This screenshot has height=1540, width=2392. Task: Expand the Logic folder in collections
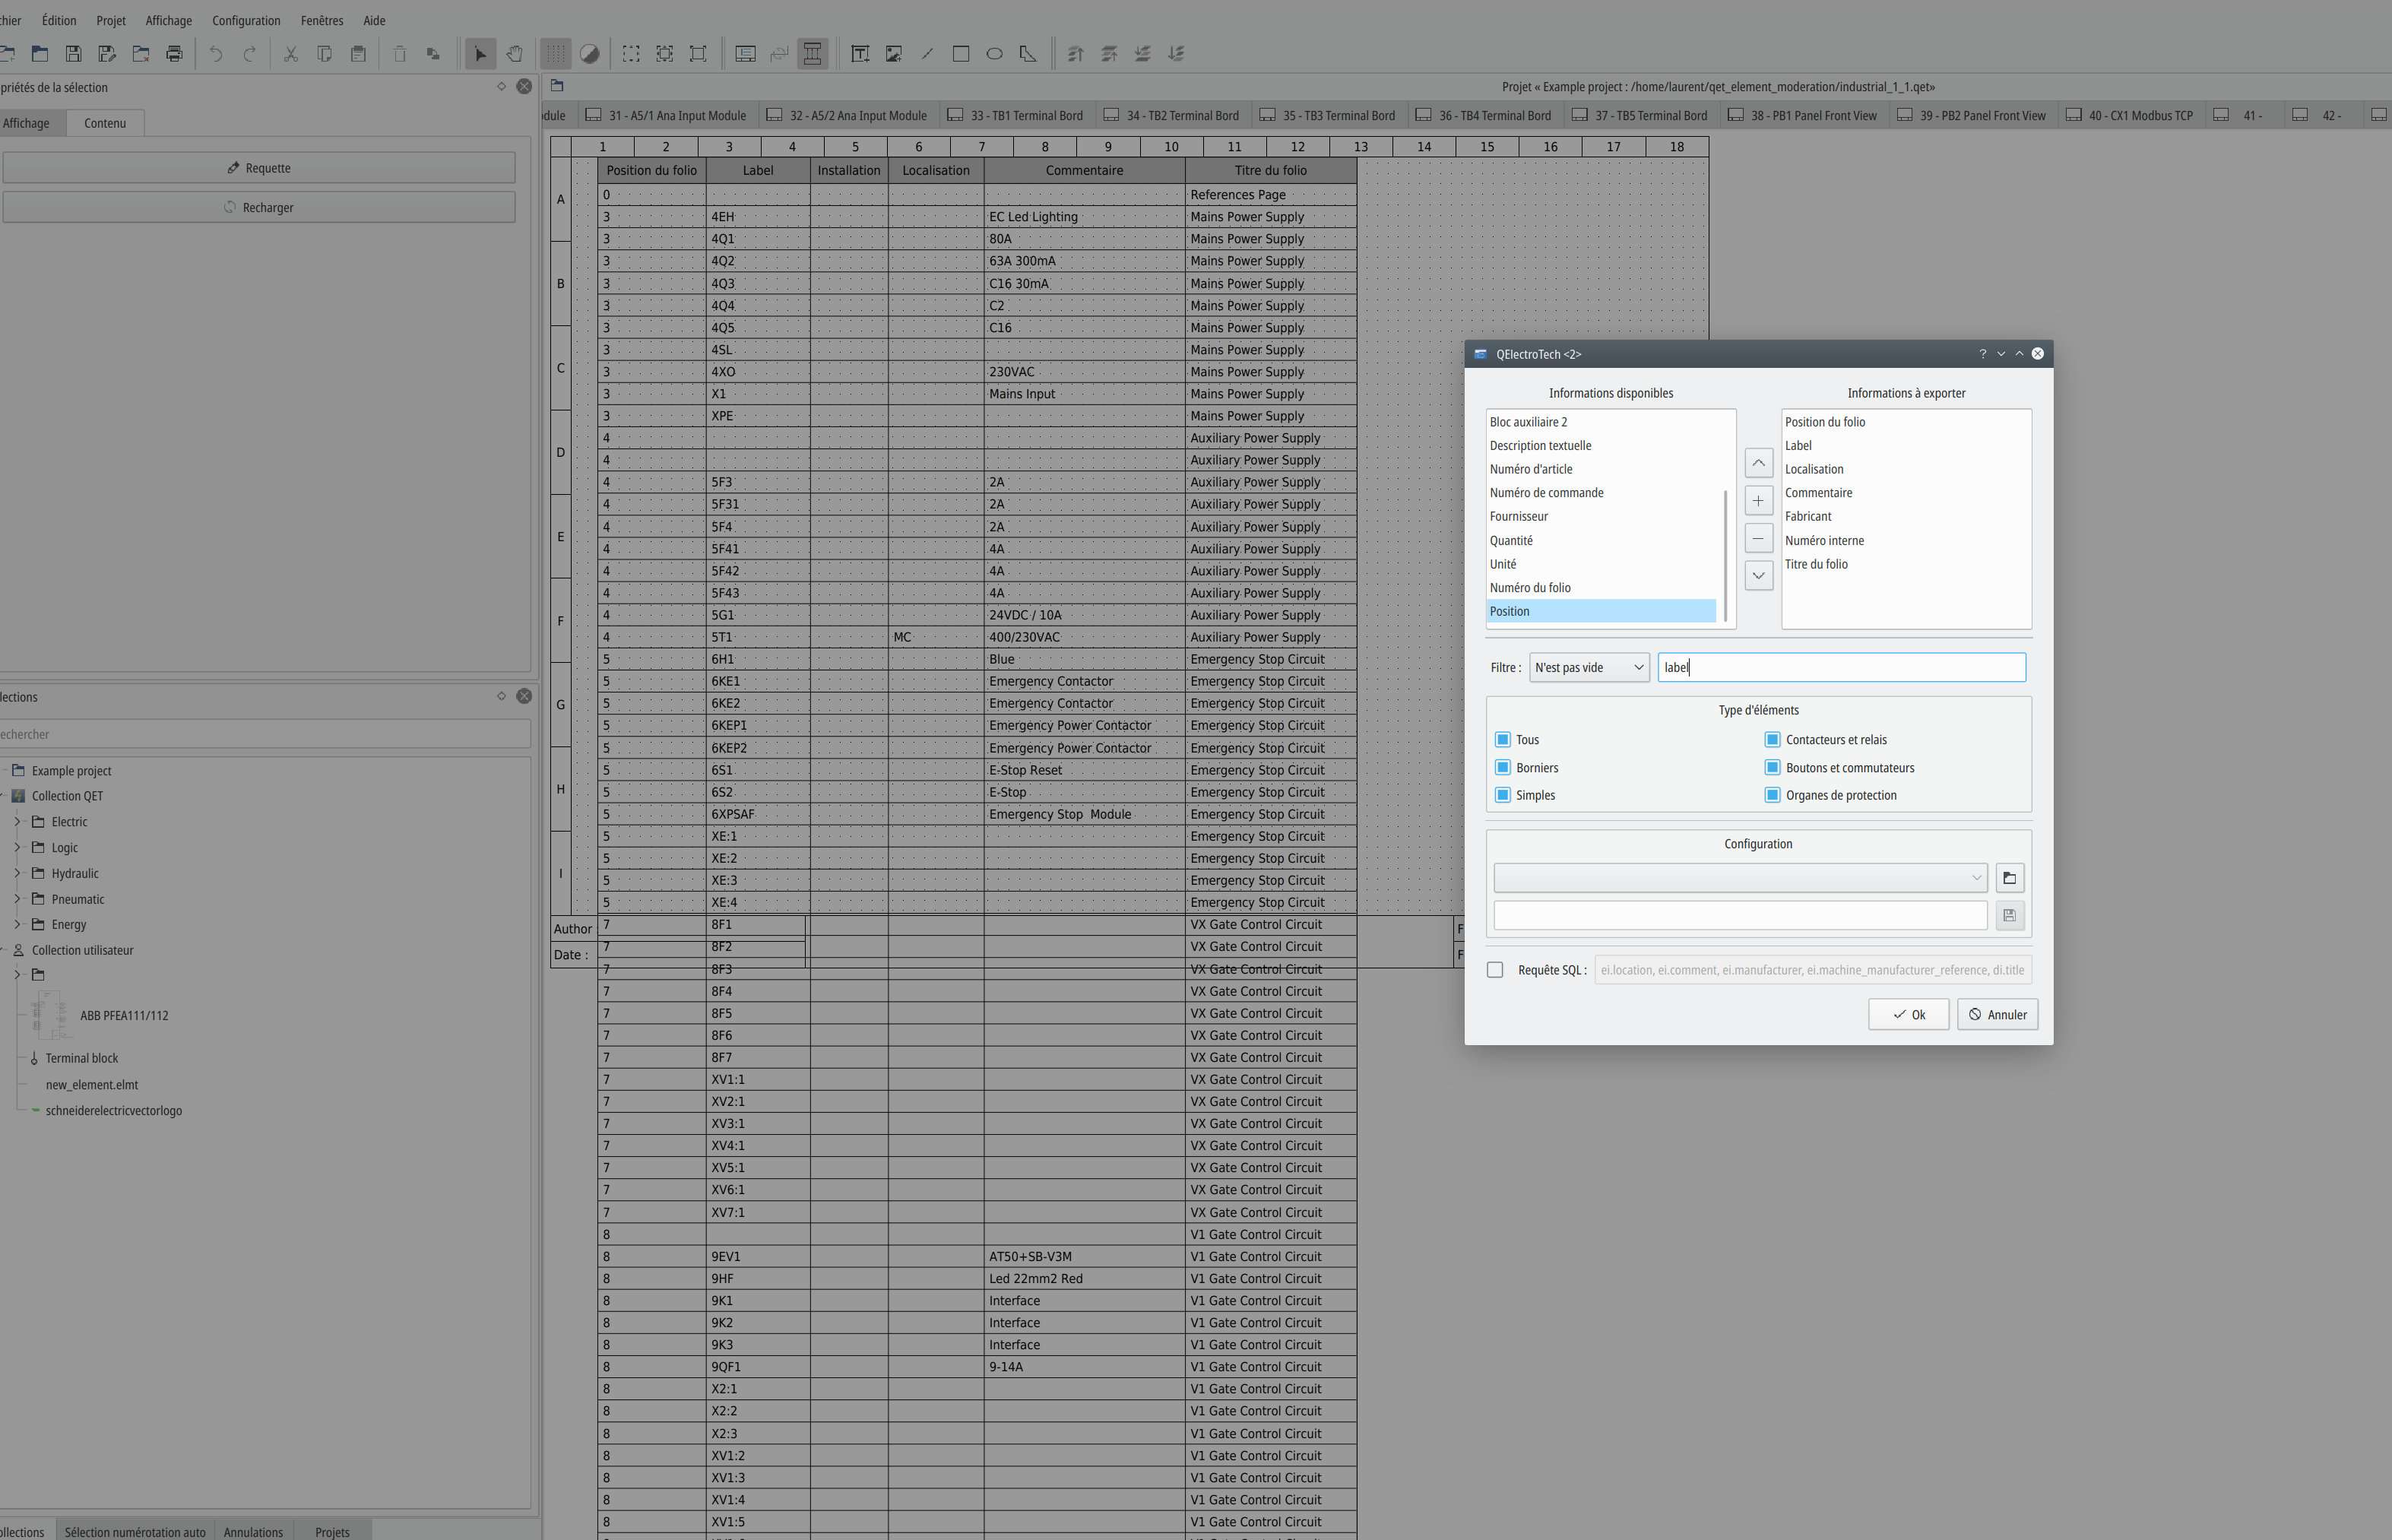click(17, 848)
